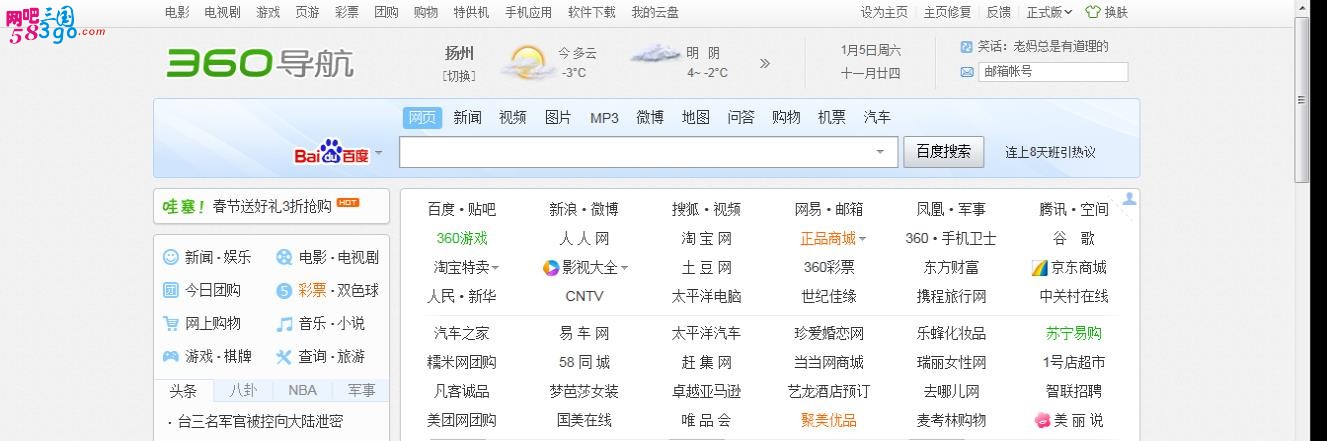Open 我的云盘 in the top menu
The image size is (1327, 441).
coord(655,12)
